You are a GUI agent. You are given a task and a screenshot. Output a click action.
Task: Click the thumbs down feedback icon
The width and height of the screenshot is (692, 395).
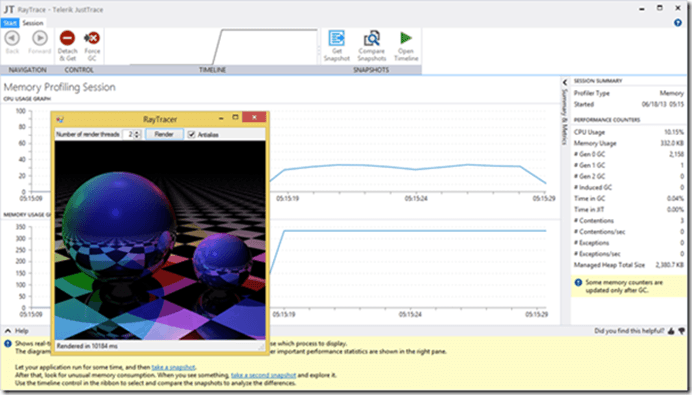click(x=682, y=331)
